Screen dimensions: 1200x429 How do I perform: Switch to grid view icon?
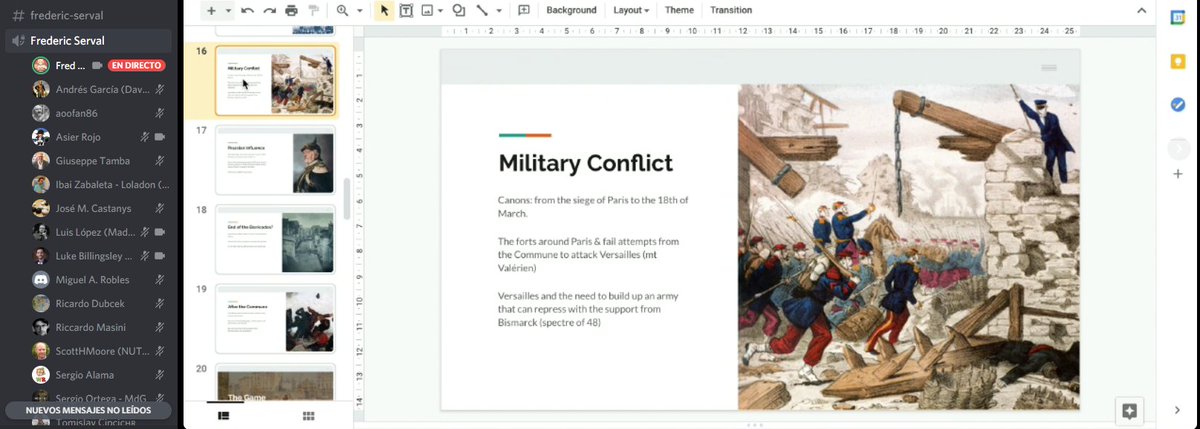point(308,415)
